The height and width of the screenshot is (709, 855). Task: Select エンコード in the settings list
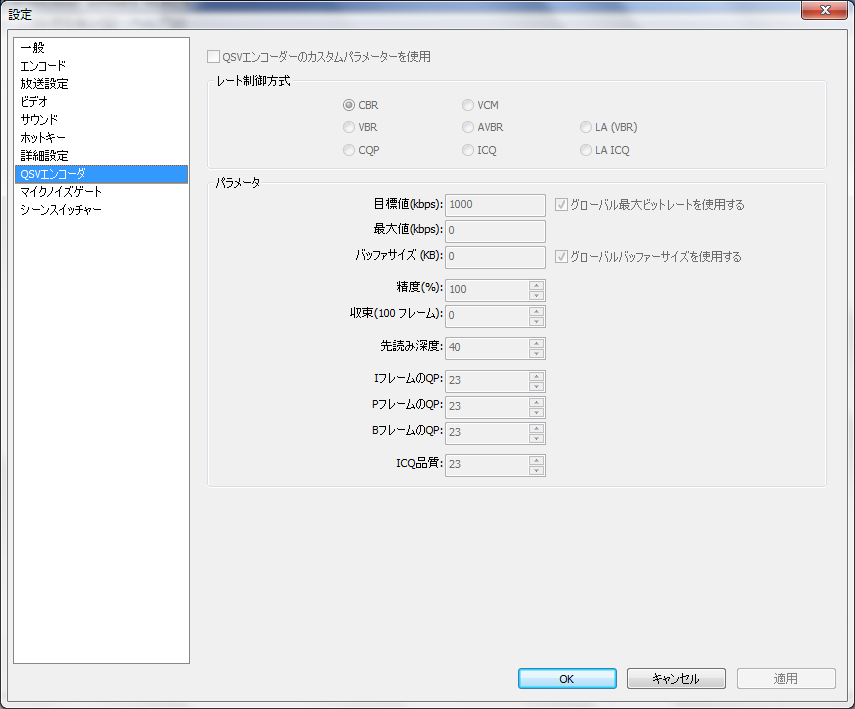(x=101, y=66)
